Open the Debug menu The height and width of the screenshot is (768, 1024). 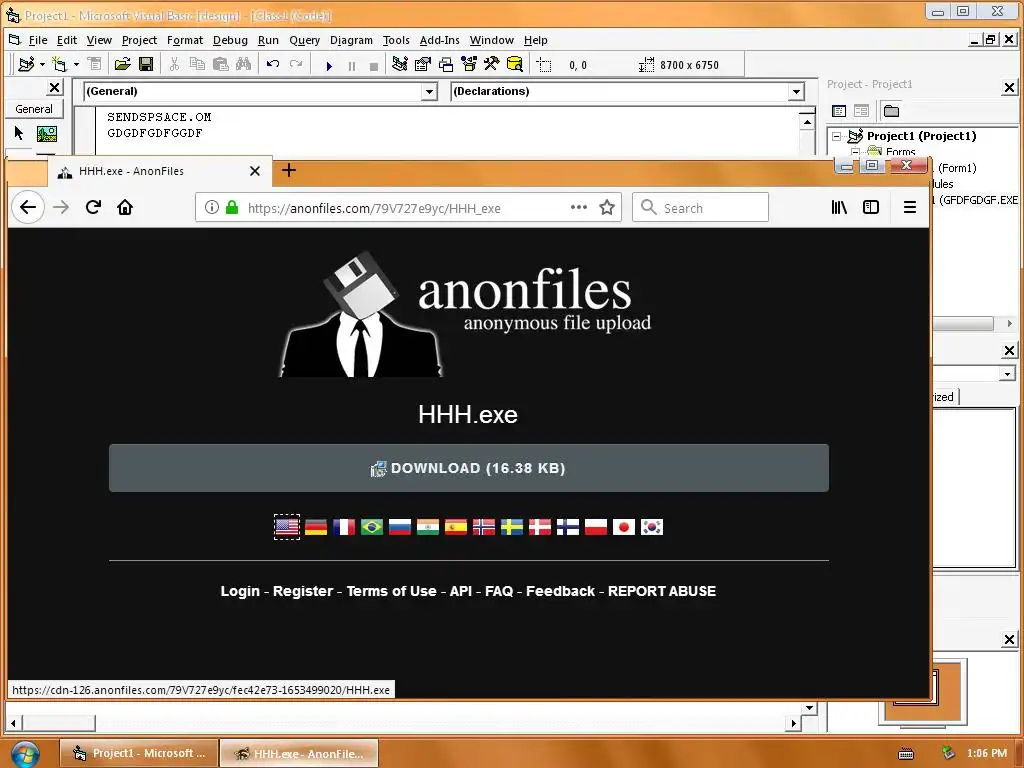coord(230,40)
